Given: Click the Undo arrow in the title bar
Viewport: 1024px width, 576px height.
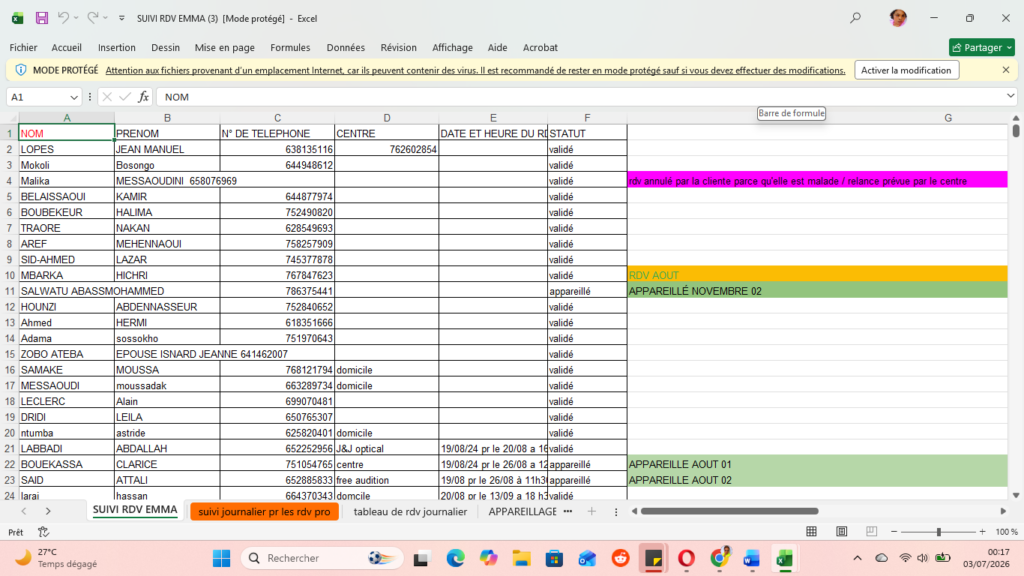Looking at the screenshot, I should pyautogui.click(x=63, y=18).
